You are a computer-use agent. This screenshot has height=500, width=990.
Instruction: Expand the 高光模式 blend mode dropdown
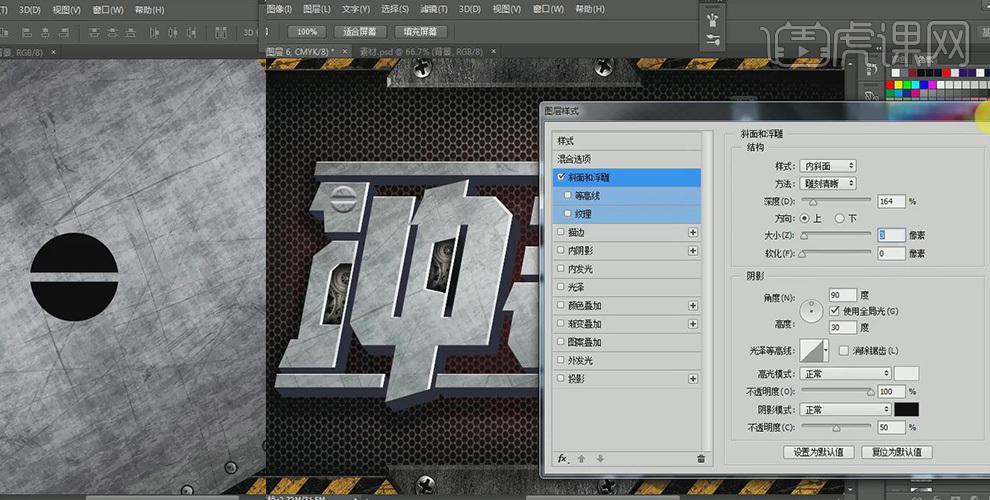pyautogui.click(x=845, y=373)
